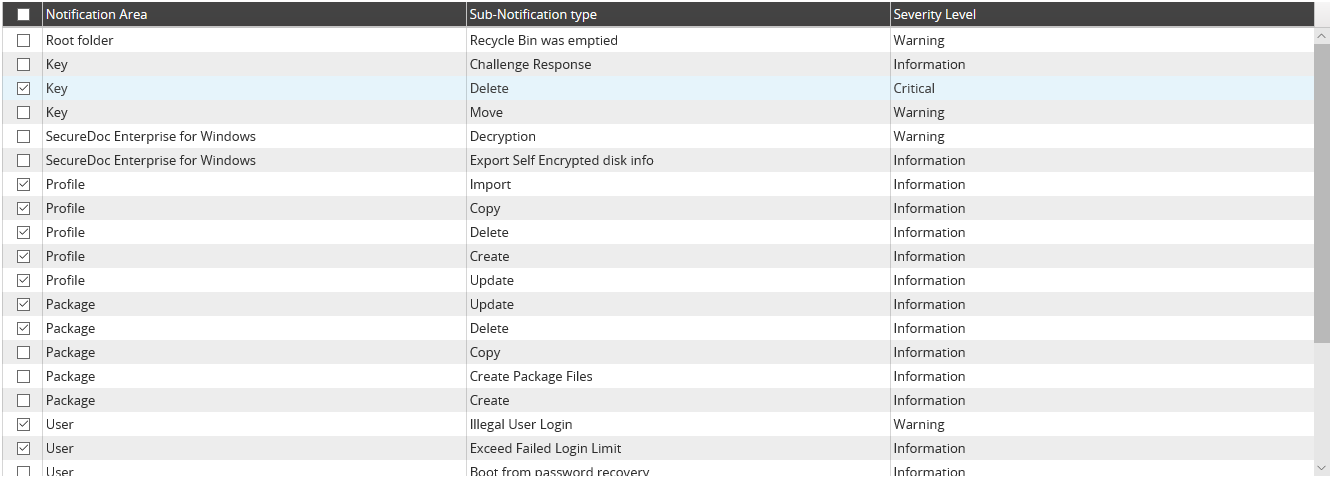Click the scrollbar down arrow
This screenshot has width=1332, height=477.
click(1322, 467)
